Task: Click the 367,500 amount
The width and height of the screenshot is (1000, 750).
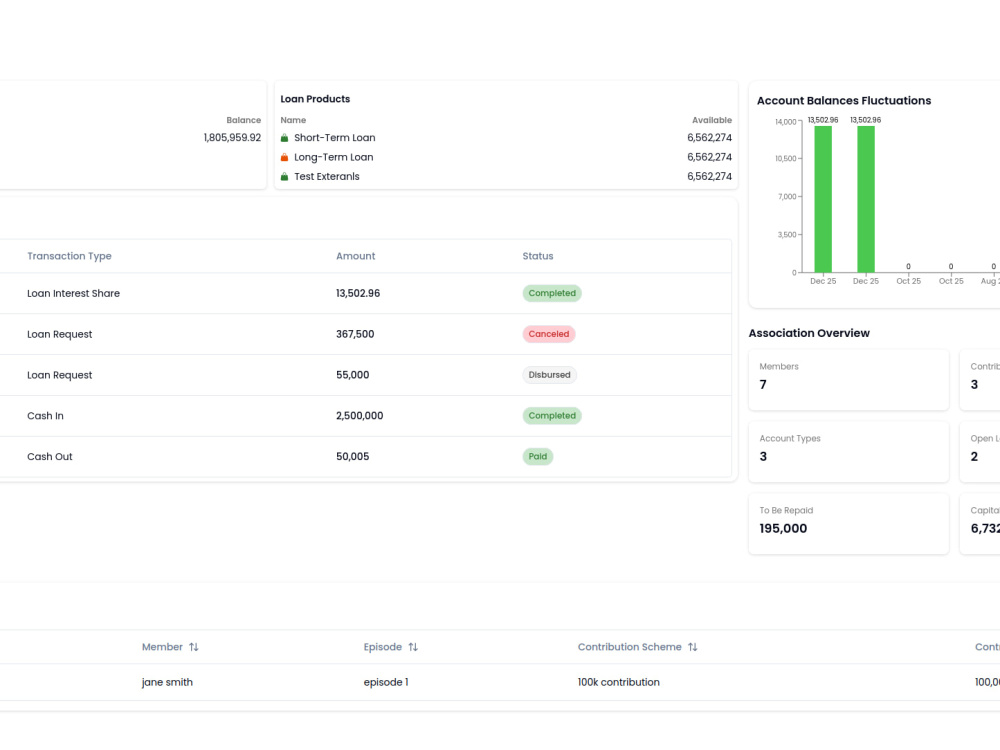Action: [x=355, y=334]
